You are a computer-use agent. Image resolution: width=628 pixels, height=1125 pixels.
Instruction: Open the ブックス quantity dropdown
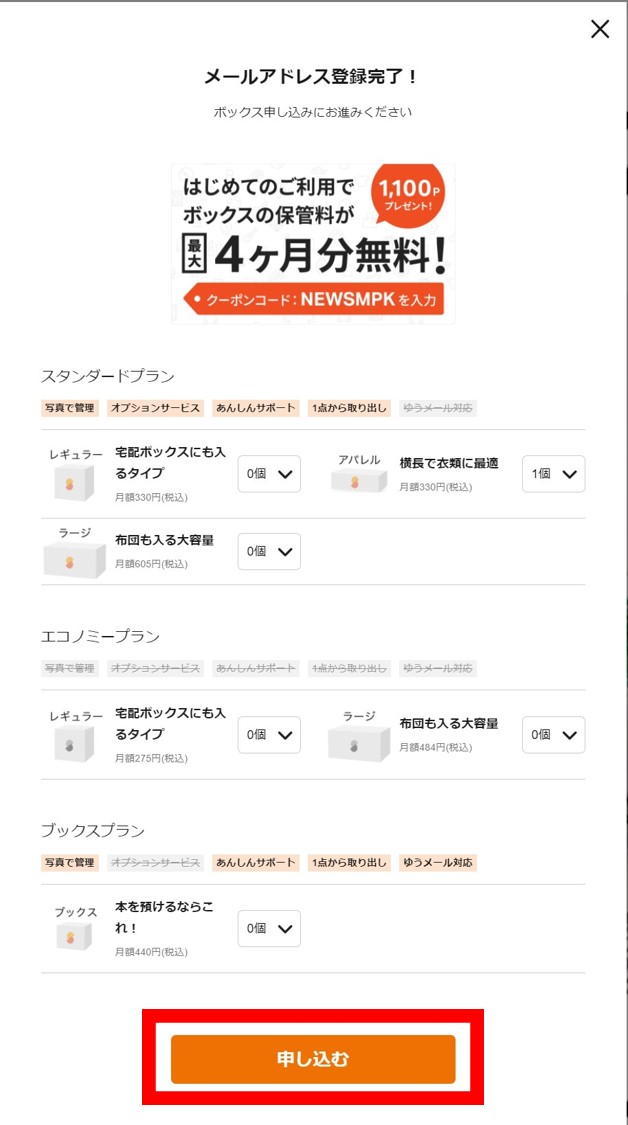pyautogui.click(x=269, y=928)
